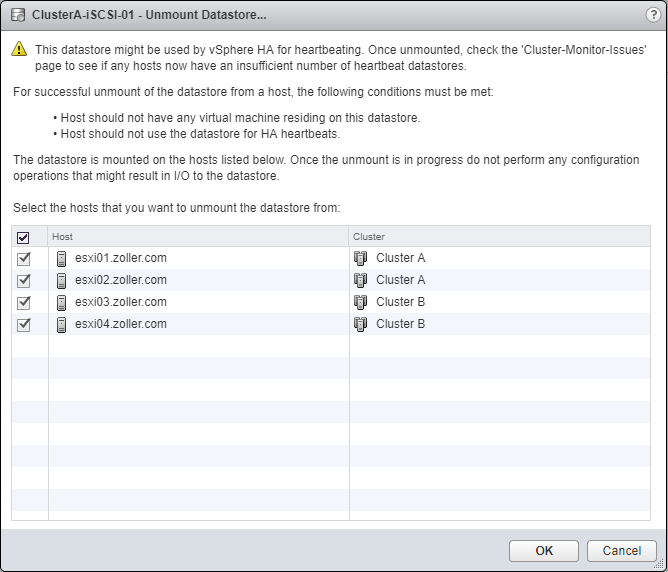668x572 pixels.
Task: Toggle the checkbox for esxi04.zoller.com
Action: (24, 324)
